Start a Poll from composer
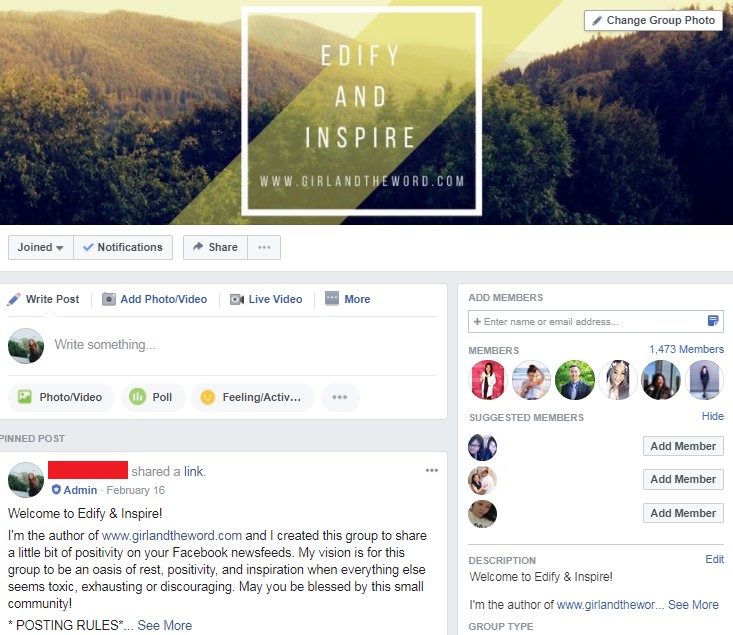Viewport: 733px width, 635px height. tap(153, 397)
